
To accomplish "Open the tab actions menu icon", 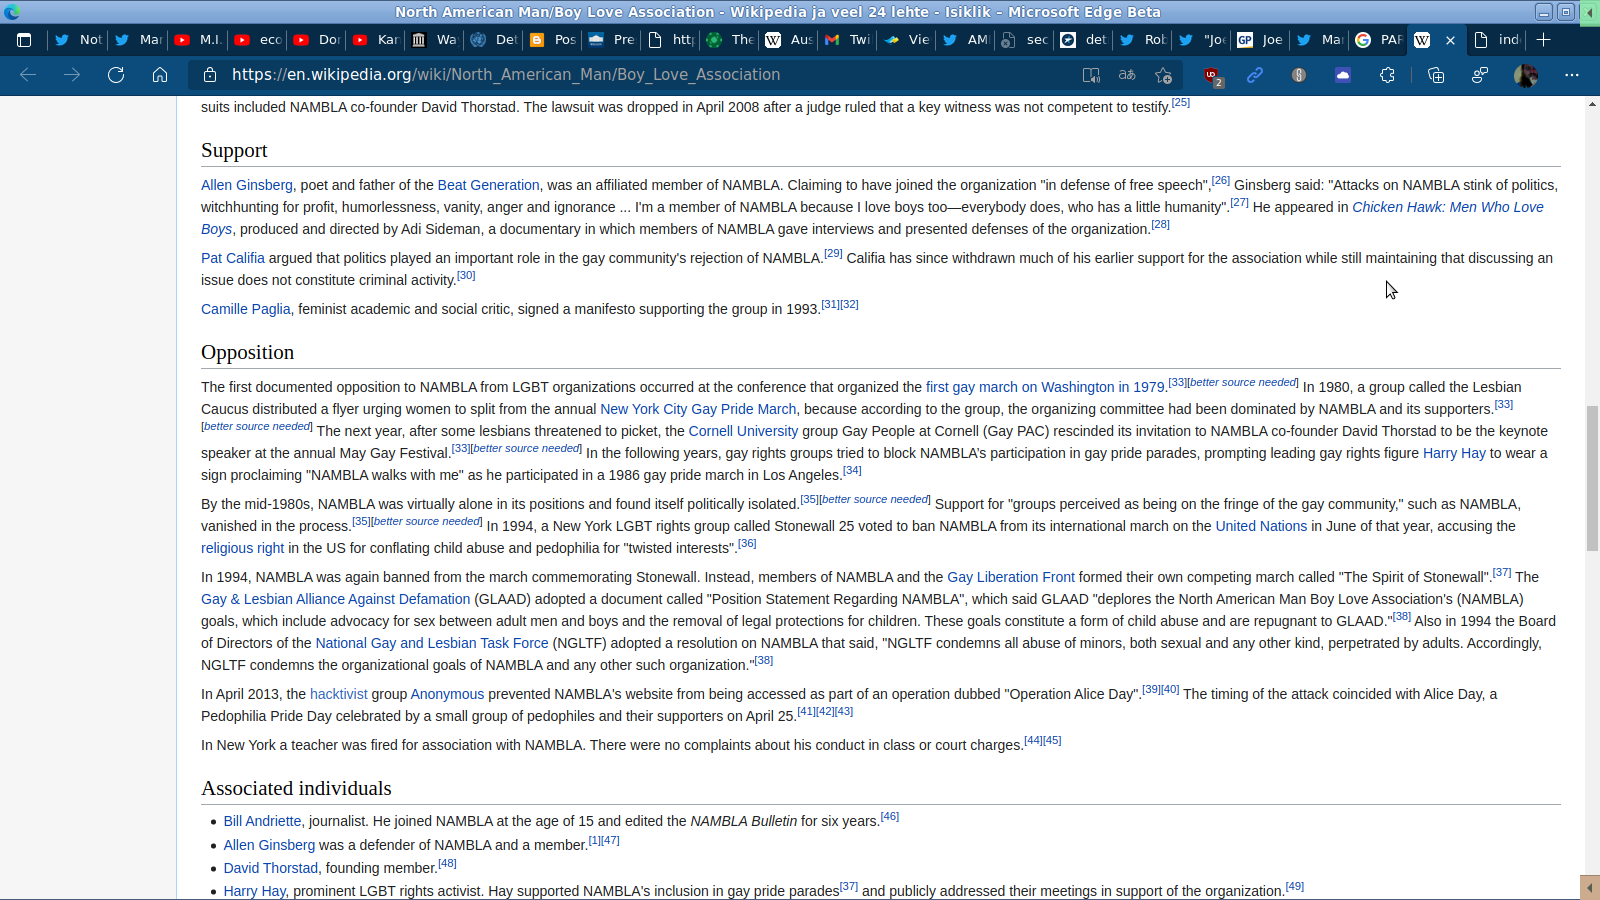I will click(24, 40).
